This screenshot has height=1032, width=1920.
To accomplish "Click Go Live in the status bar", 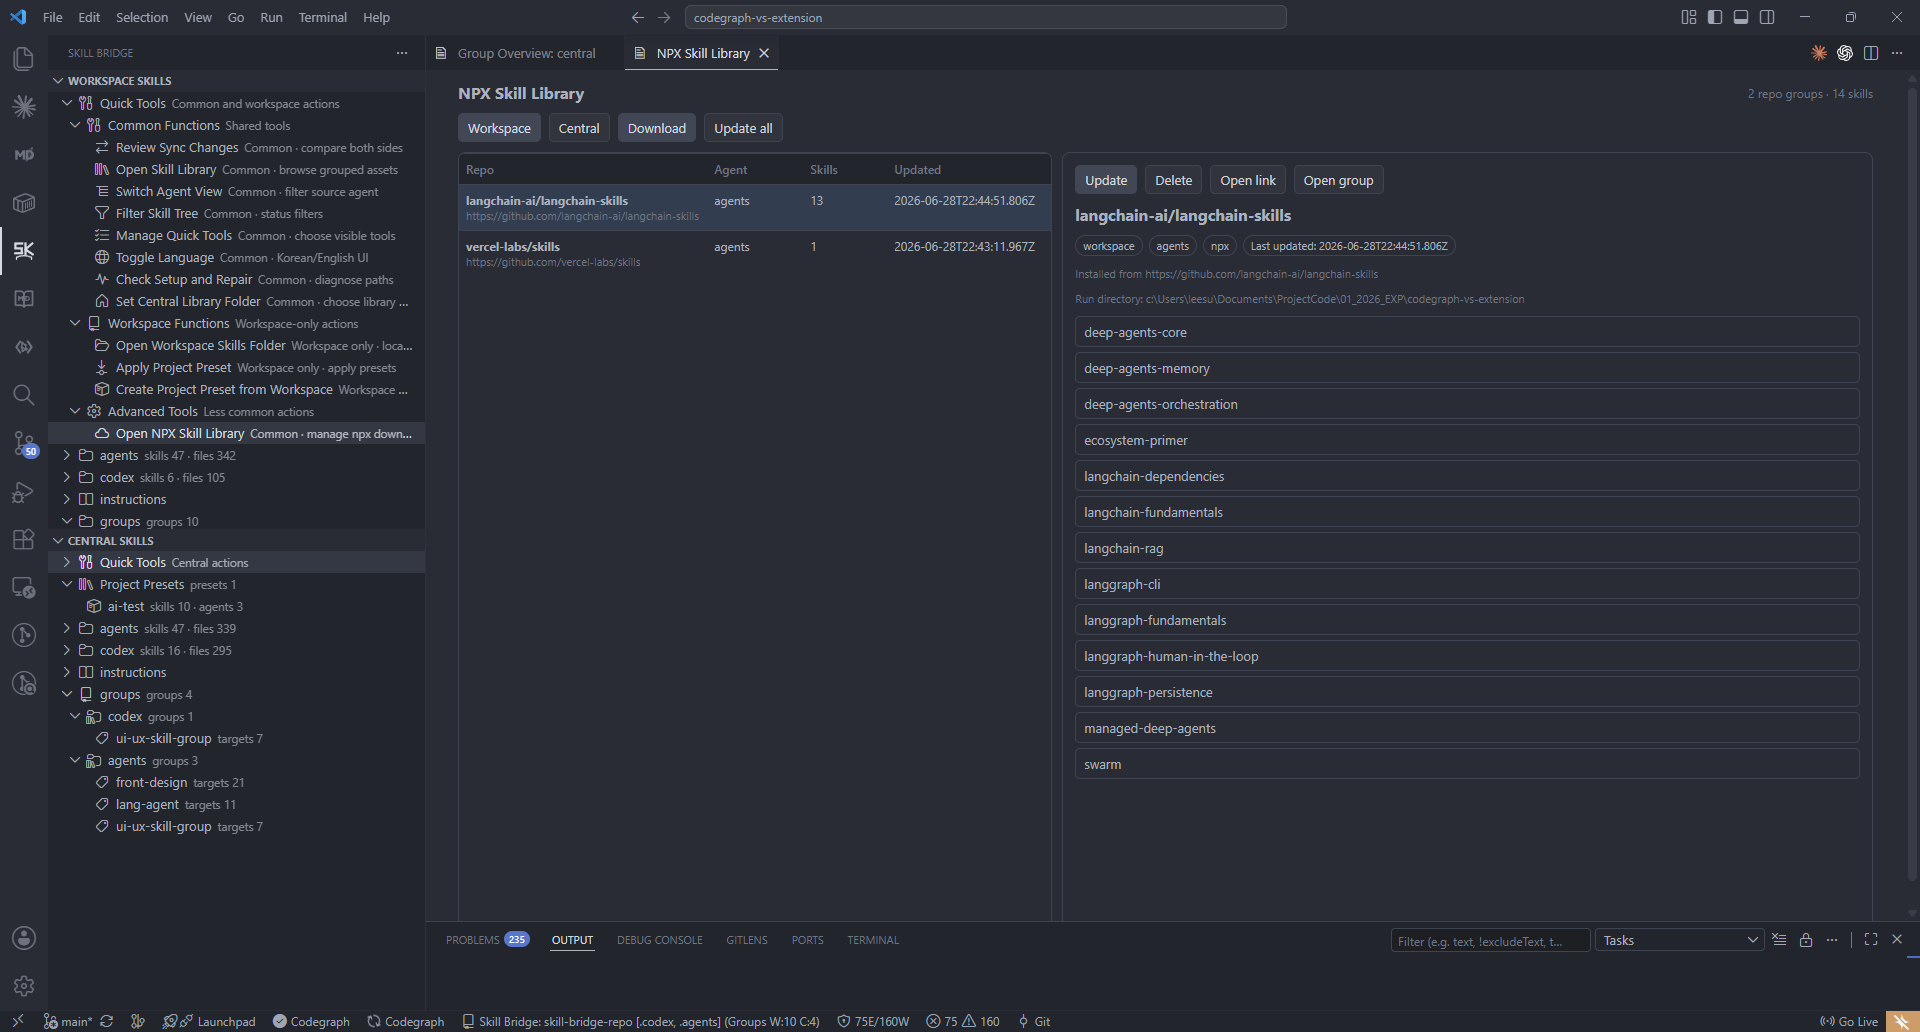I will click(x=1849, y=1021).
